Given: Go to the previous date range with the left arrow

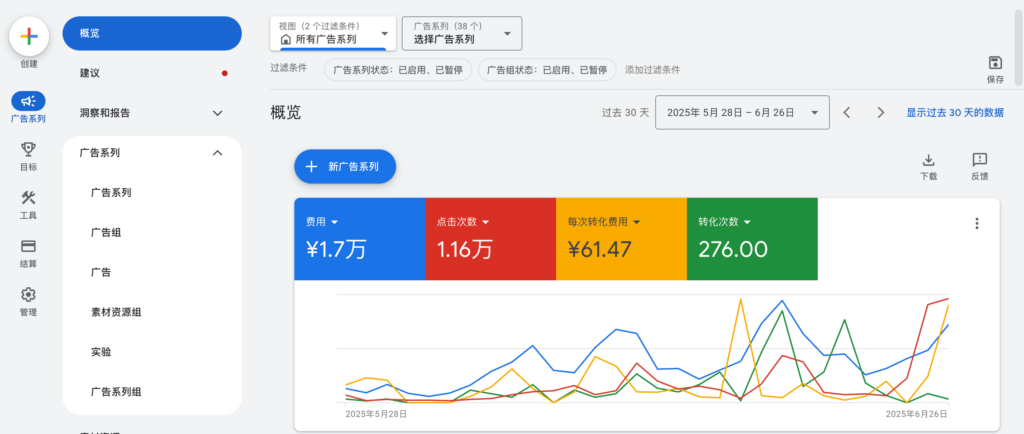Looking at the screenshot, I should tap(847, 112).
